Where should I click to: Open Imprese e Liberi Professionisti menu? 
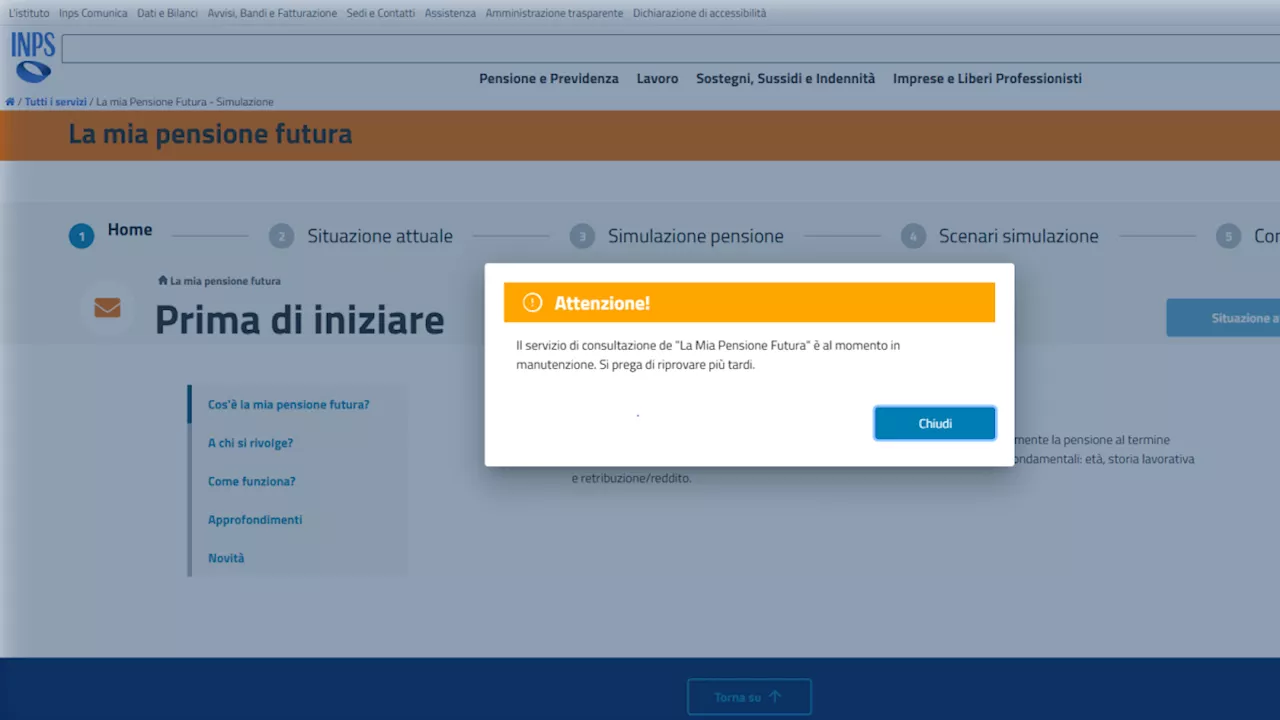(987, 78)
